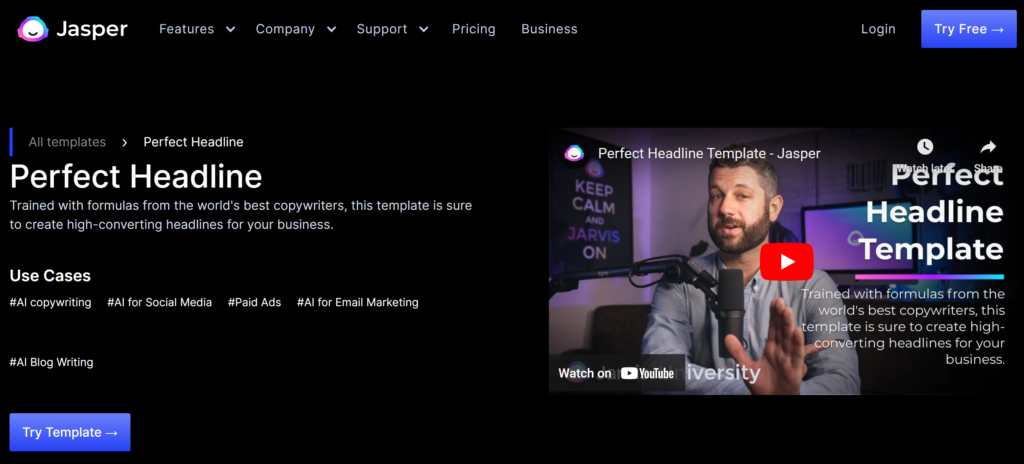Click the Share arrow icon on video
Screen dimensions: 1024x464
tap(988, 147)
